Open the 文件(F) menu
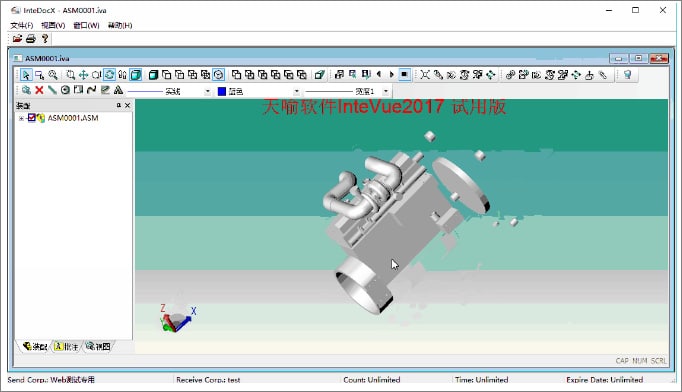 click(x=22, y=25)
